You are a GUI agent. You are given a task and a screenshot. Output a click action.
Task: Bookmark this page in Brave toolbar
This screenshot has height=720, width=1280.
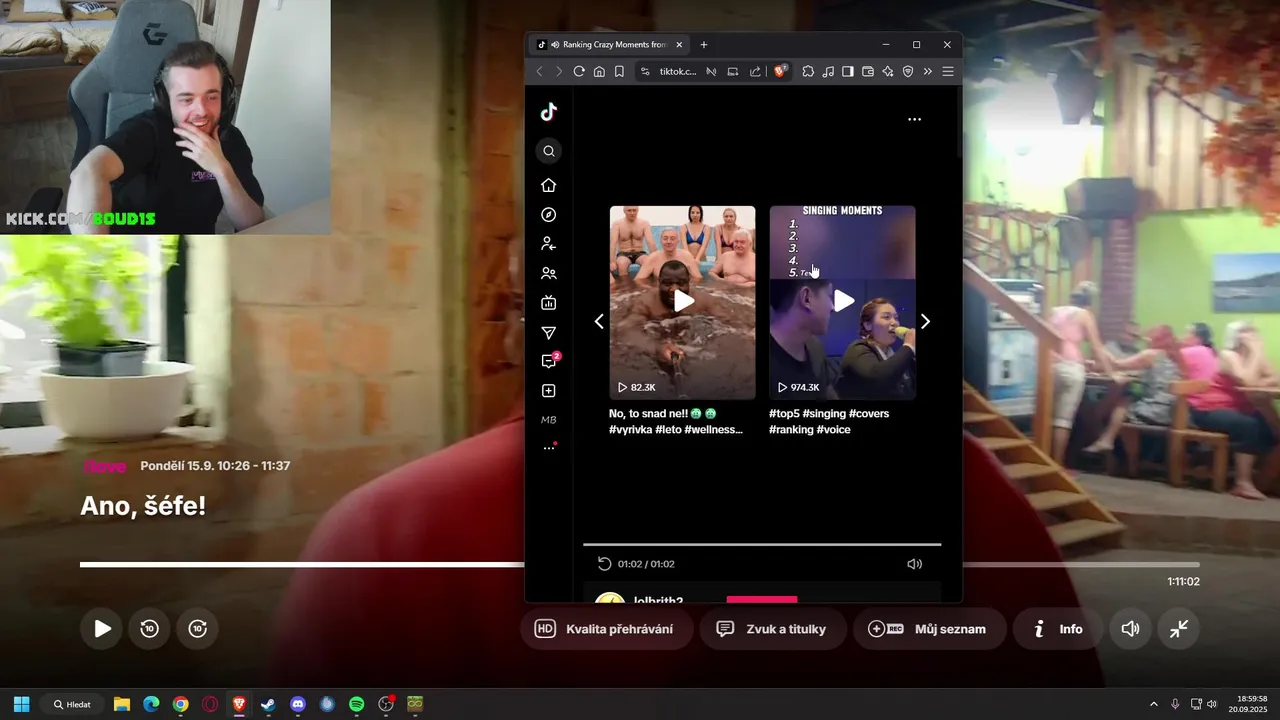(x=619, y=71)
